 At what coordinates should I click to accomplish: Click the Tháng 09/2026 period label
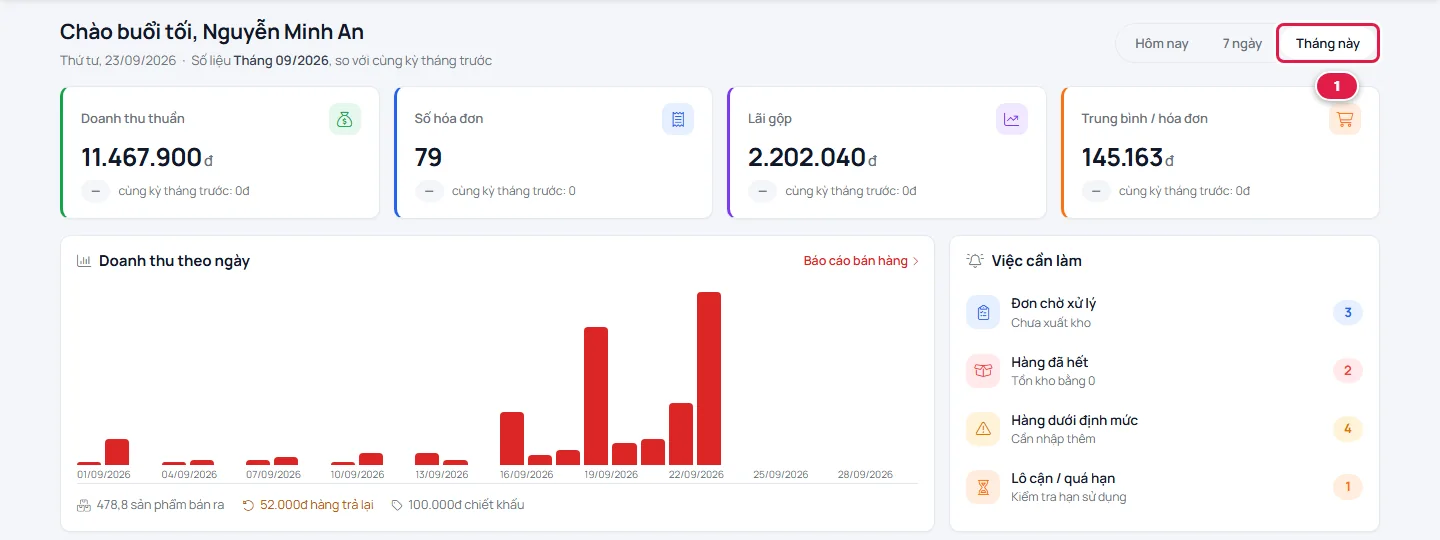281,61
